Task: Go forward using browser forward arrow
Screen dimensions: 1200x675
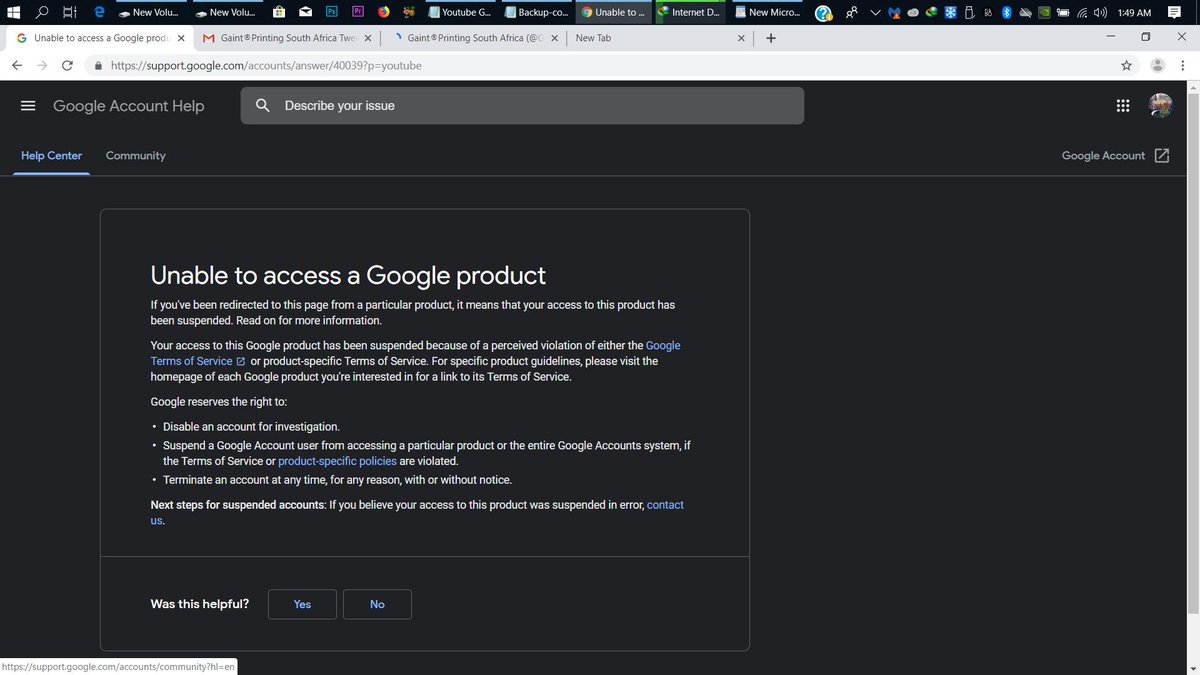Action: pyautogui.click(x=41, y=65)
